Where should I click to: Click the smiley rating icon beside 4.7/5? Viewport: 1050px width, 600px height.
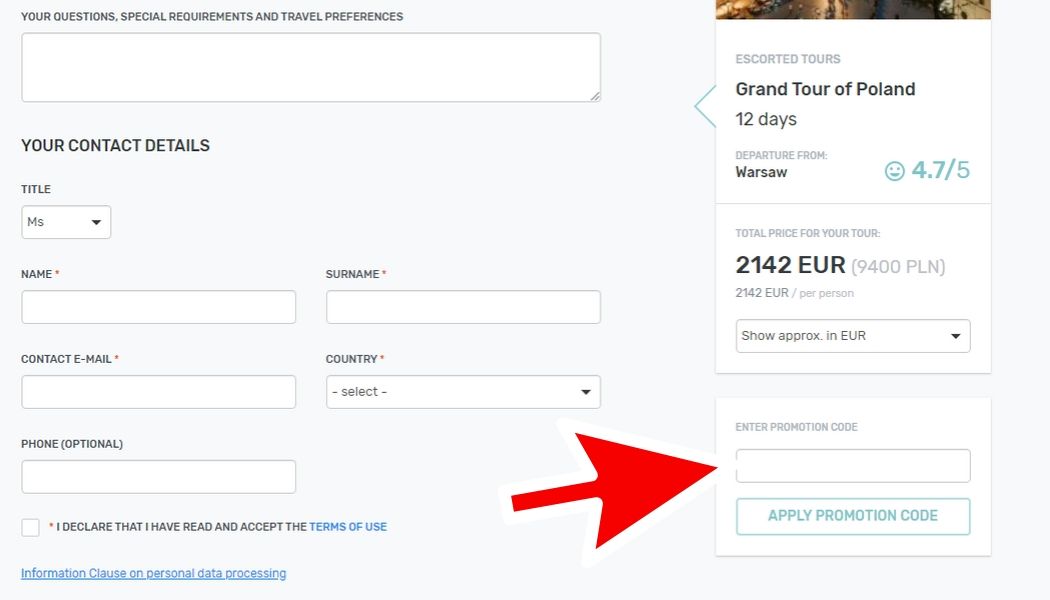click(x=895, y=171)
